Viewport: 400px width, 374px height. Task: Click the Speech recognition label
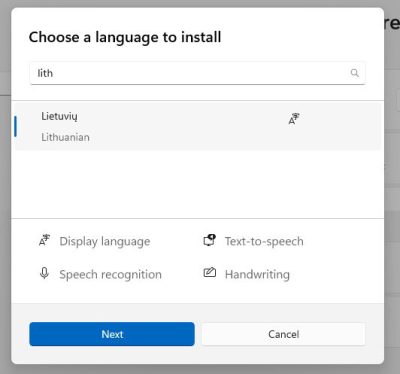[110, 275]
